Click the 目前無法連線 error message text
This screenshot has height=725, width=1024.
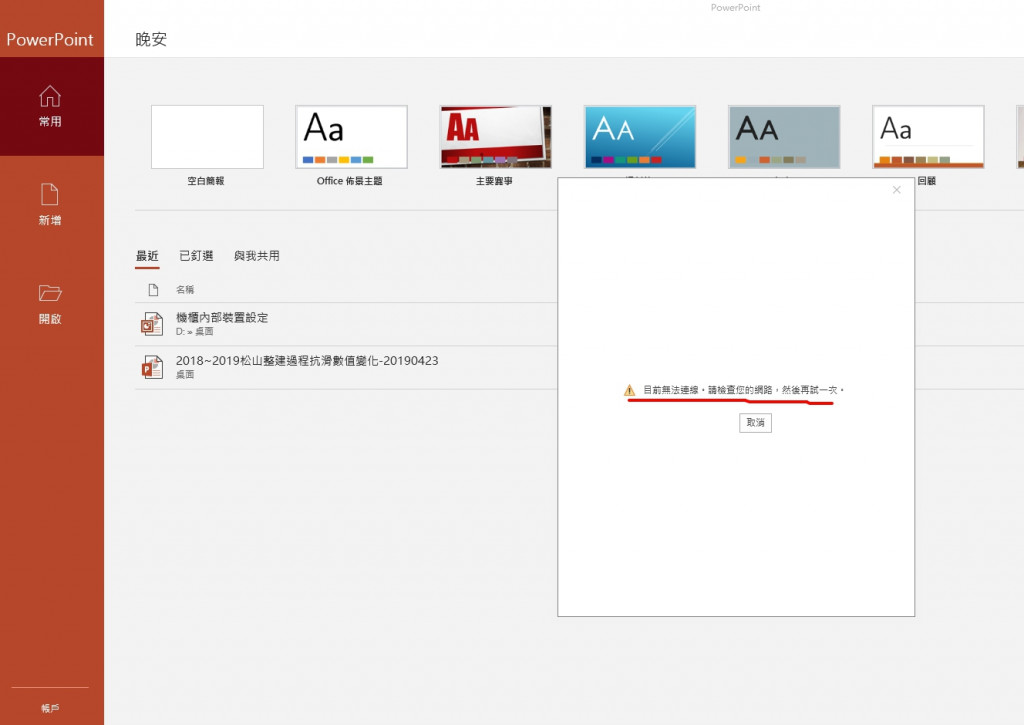pos(743,390)
